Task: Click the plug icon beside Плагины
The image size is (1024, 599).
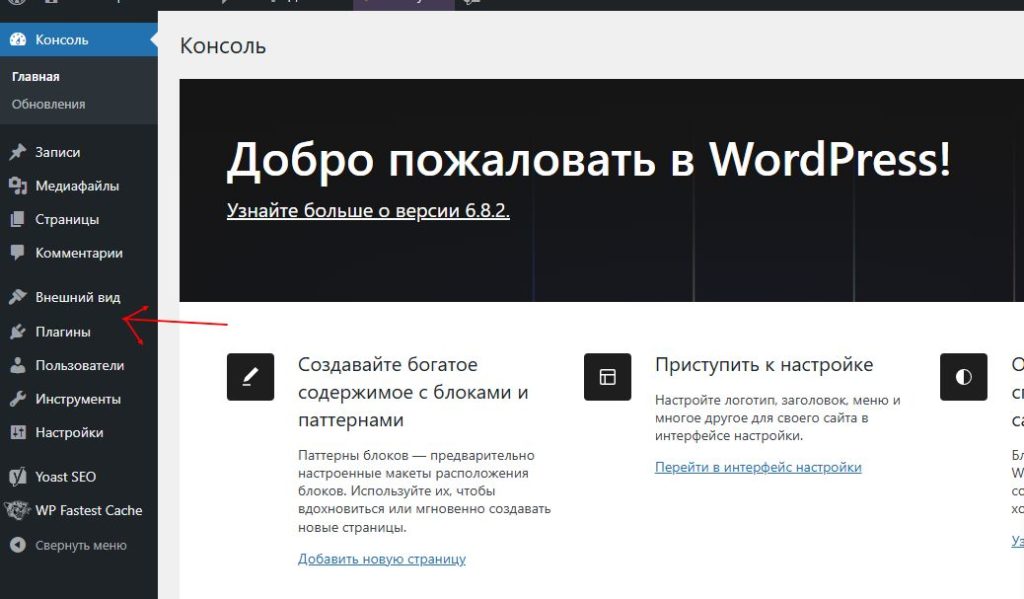Action: tap(18, 332)
